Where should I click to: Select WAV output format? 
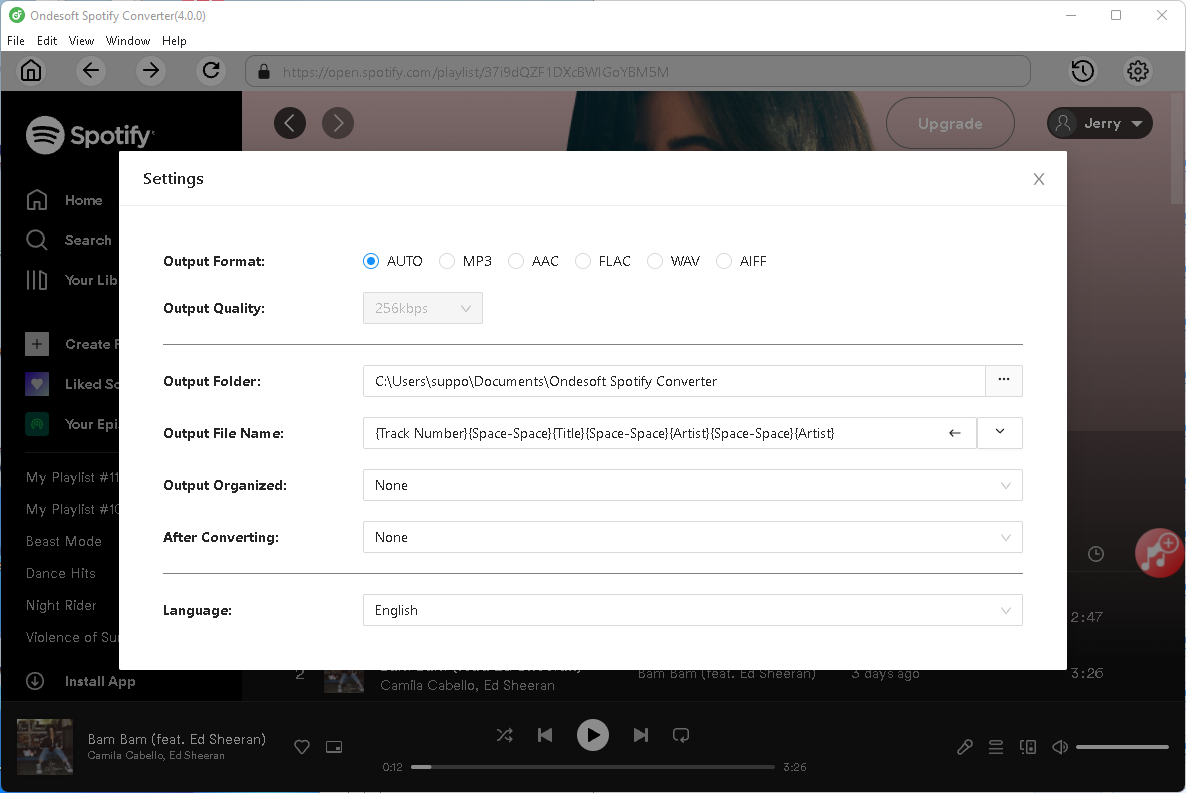point(655,261)
